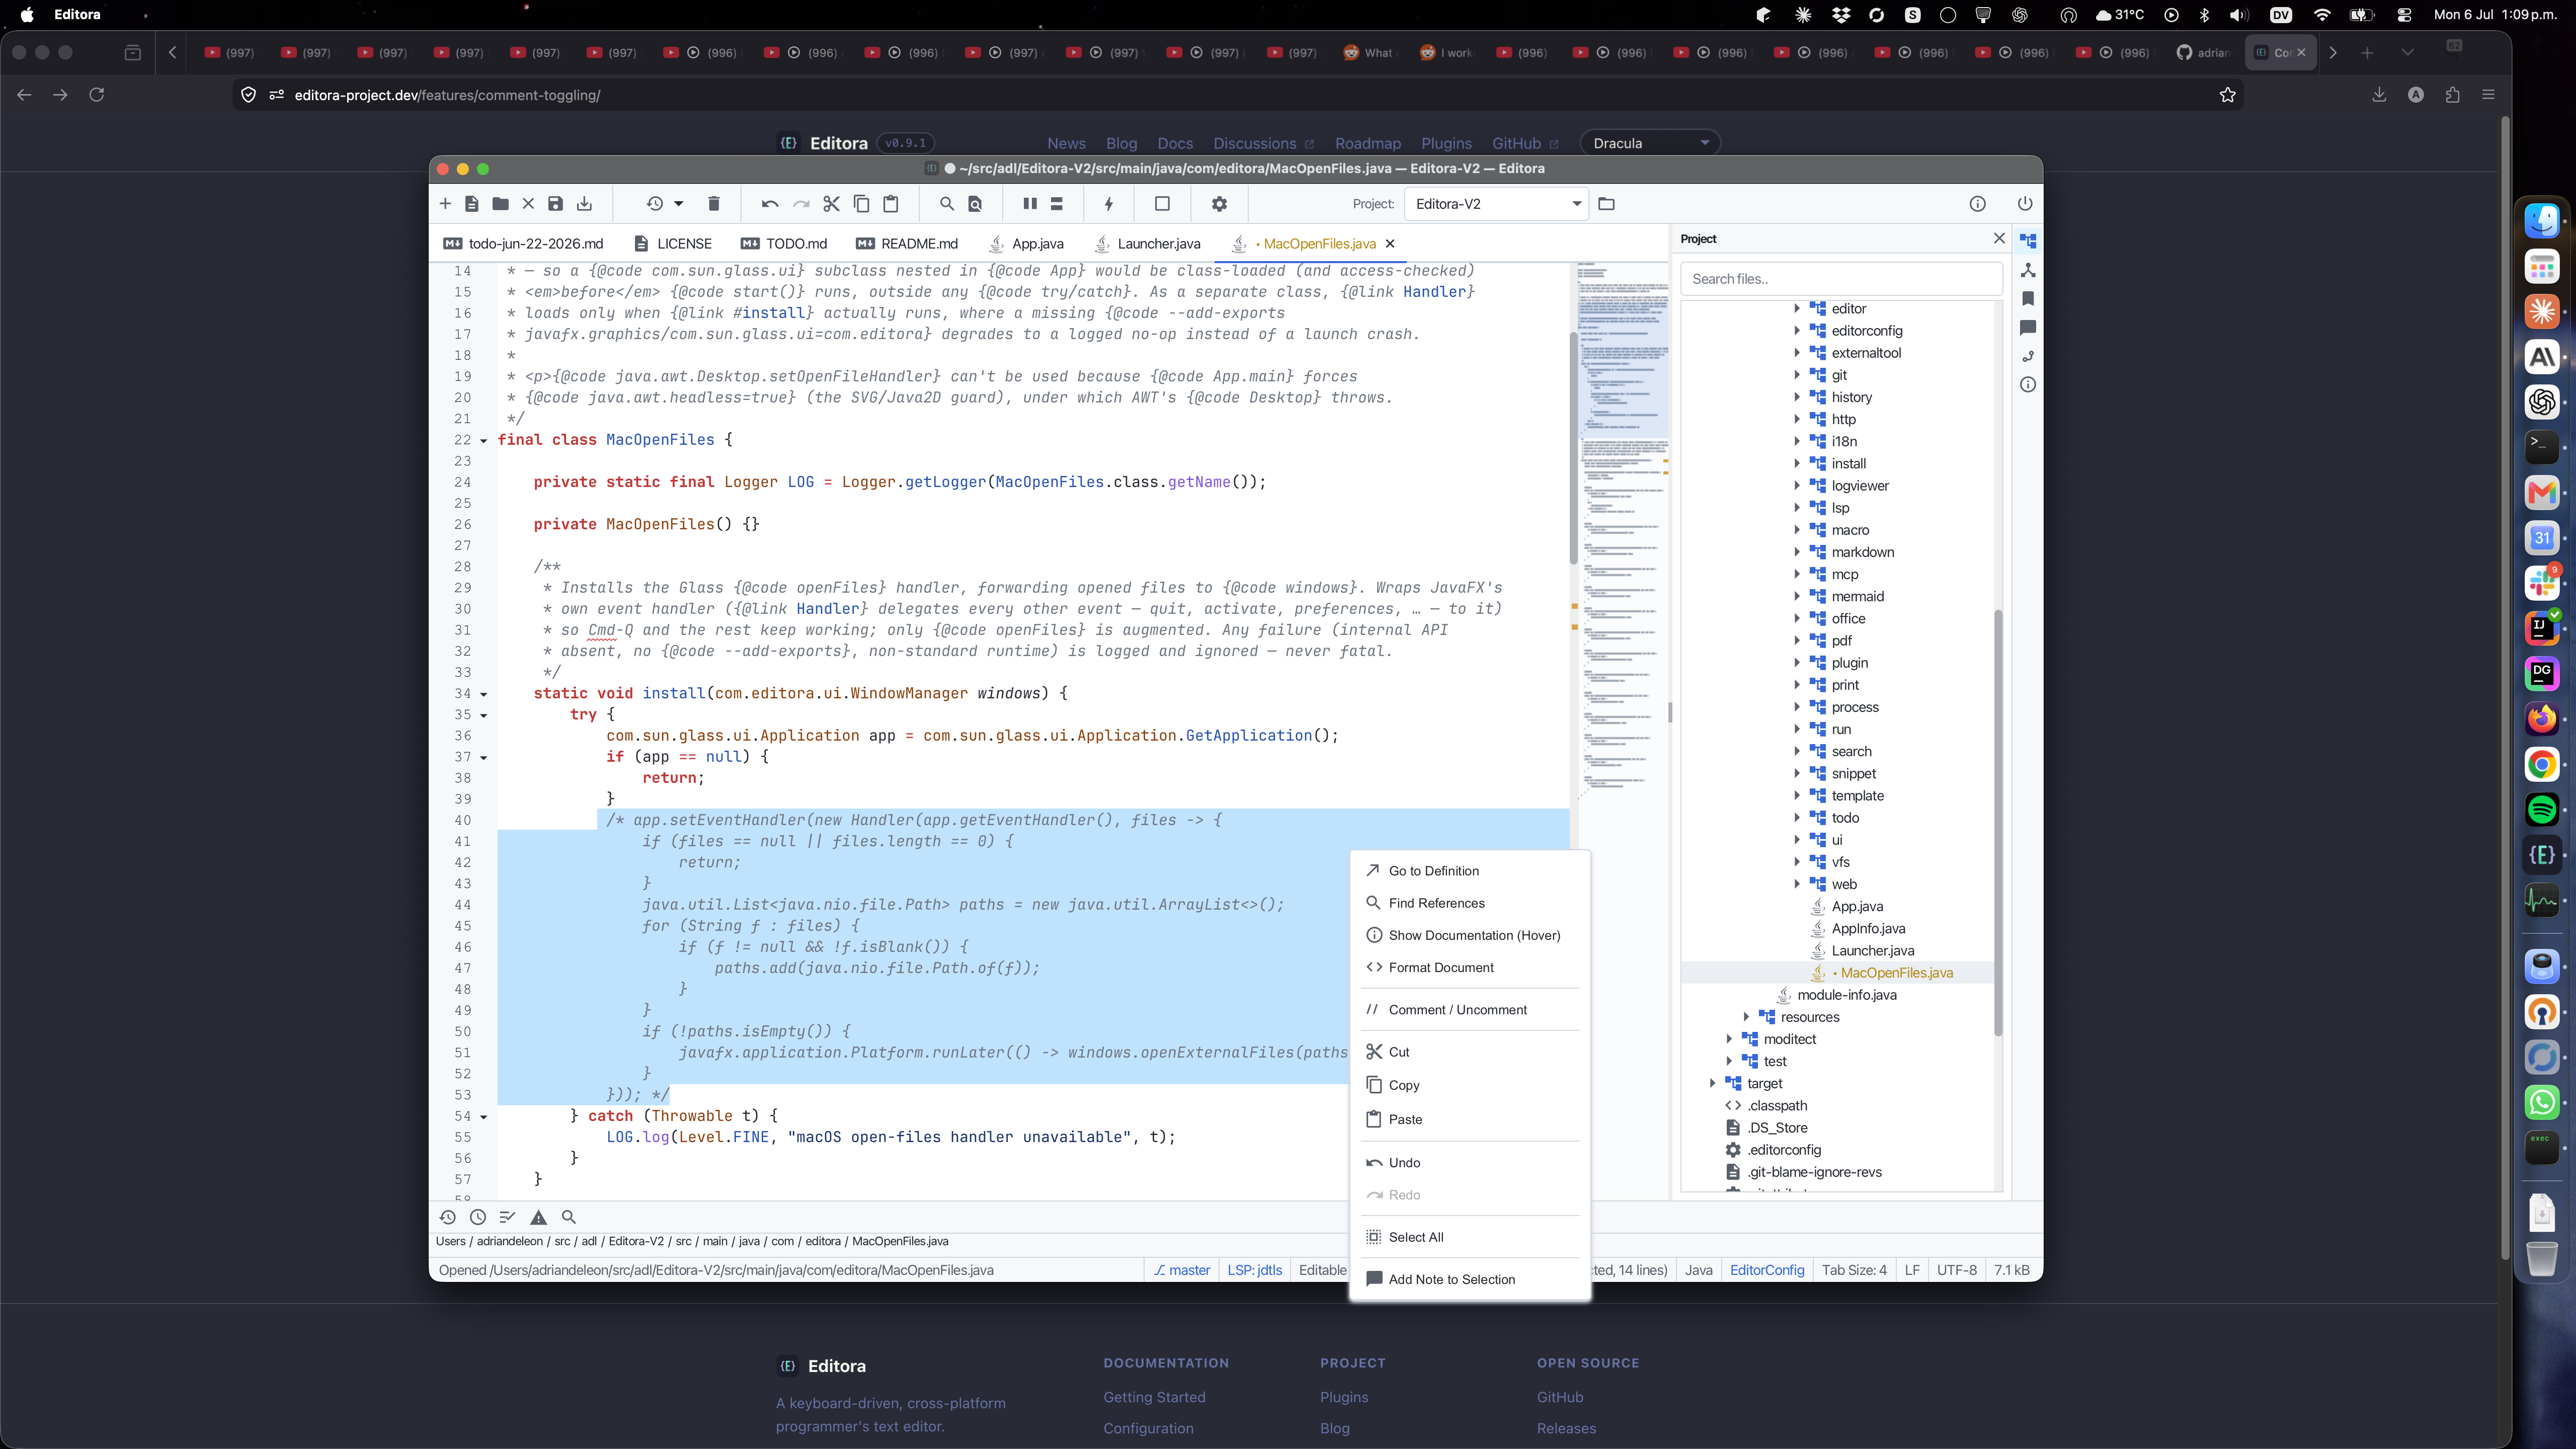Click the Copy icon in the toolbar
Image resolution: width=2576 pixels, height=1449 pixels.
[x=861, y=204]
